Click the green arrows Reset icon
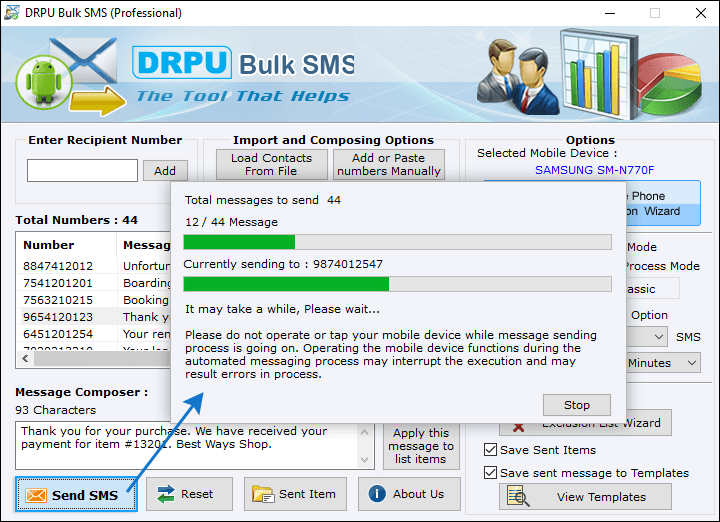 (x=165, y=494)
